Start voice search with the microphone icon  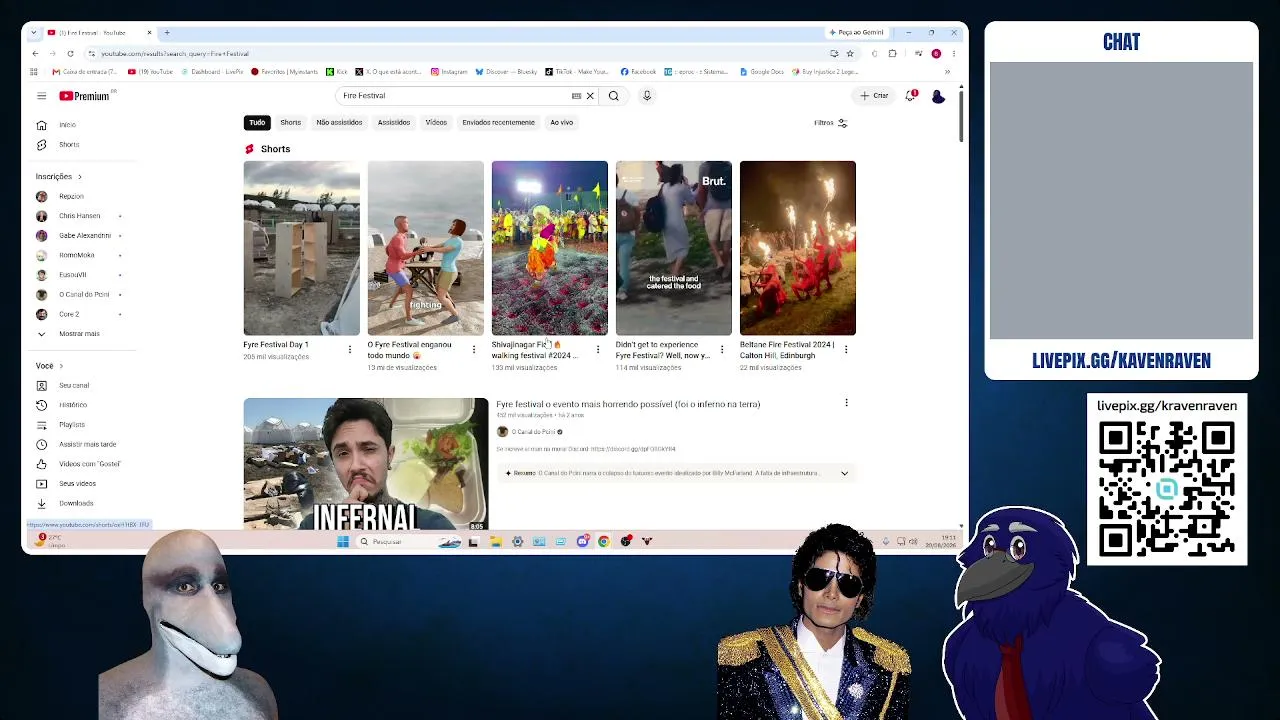pyautogui.click(x=647, y=96)
